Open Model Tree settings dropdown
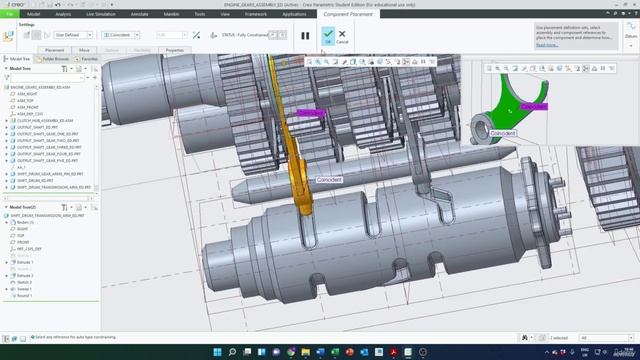The image size is (640, 360). pos(66,69)
